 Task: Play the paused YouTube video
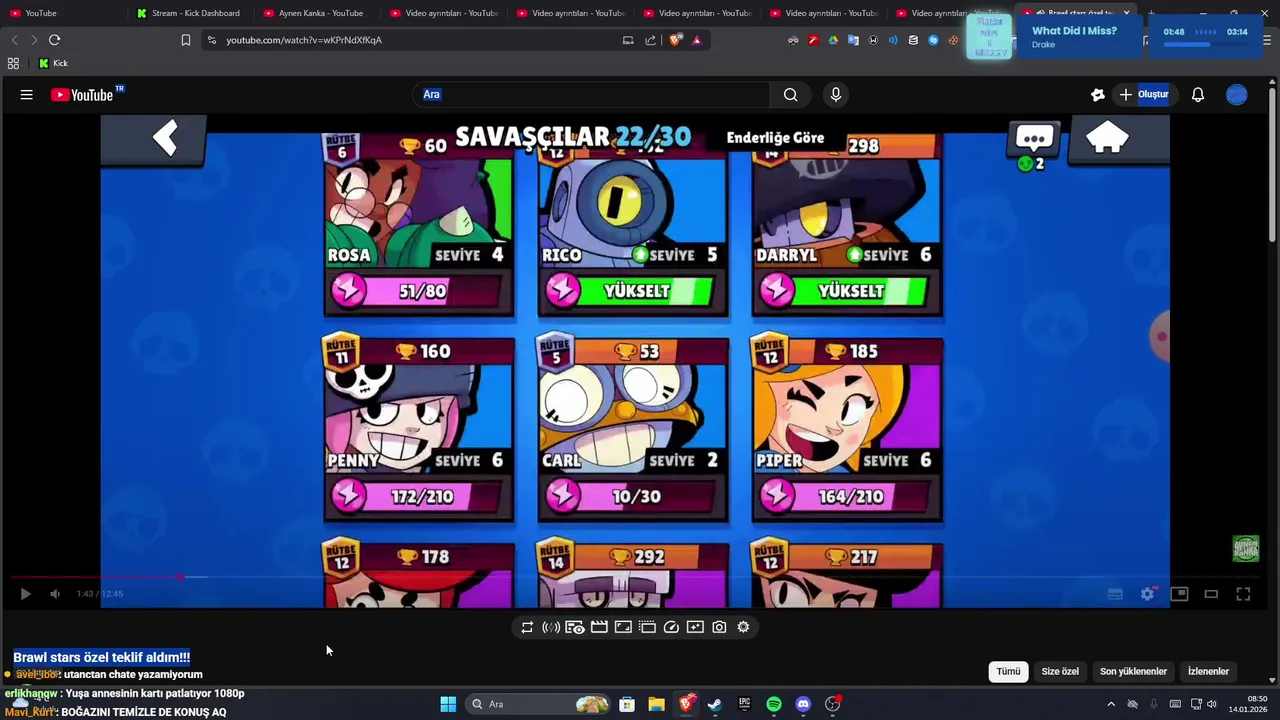coord(25,594)
